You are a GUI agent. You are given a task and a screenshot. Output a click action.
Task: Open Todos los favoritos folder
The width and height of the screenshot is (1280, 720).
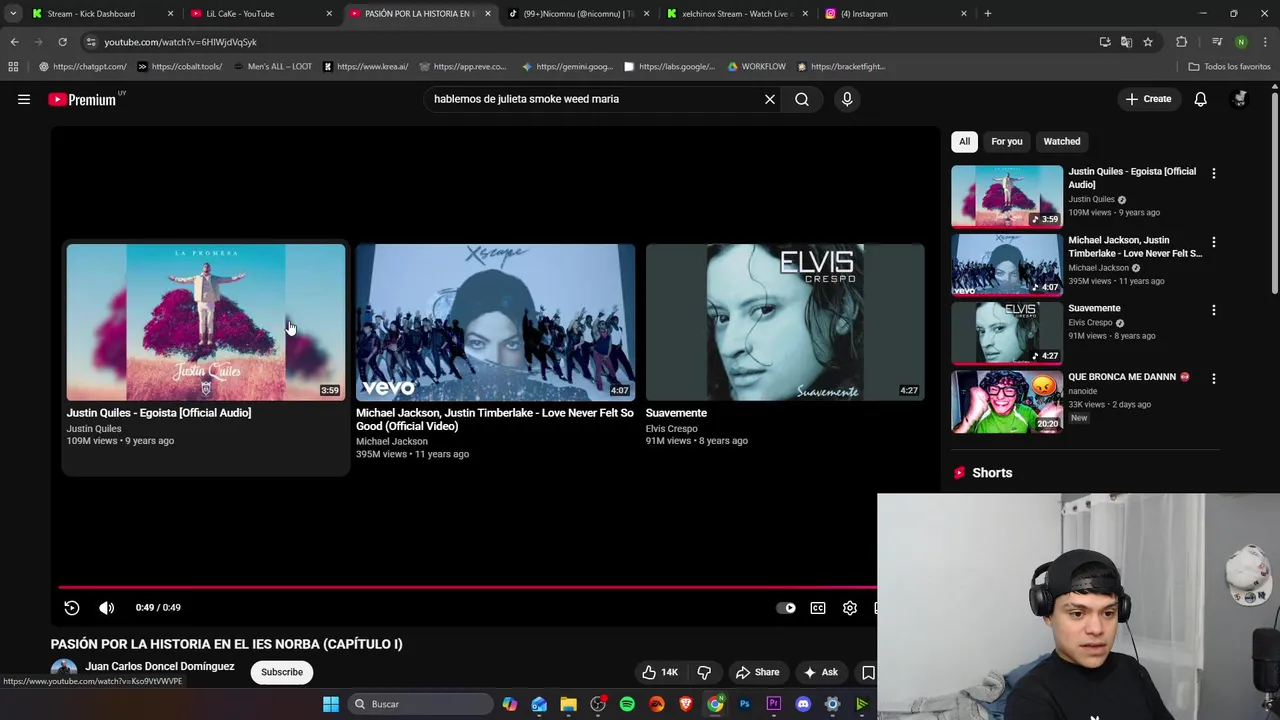tap(1229, 67)
